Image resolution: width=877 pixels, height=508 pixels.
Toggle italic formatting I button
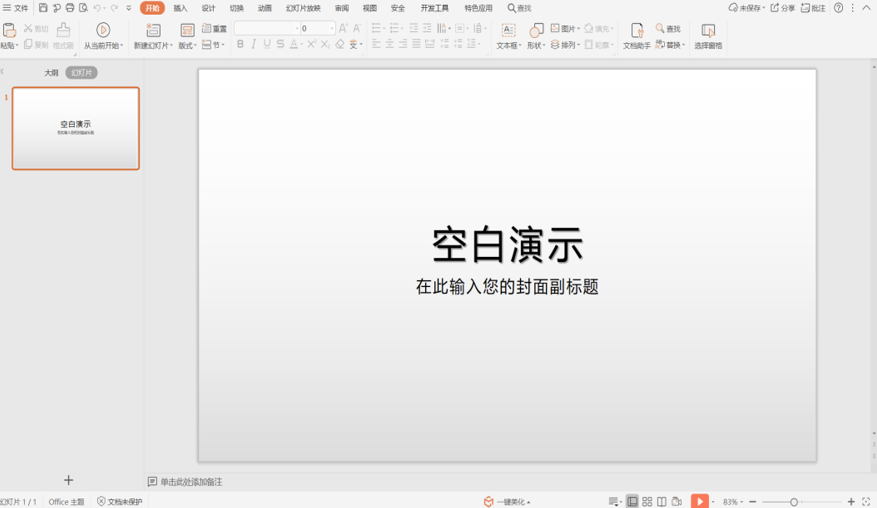pyautogui.click(x=254, y=45)
